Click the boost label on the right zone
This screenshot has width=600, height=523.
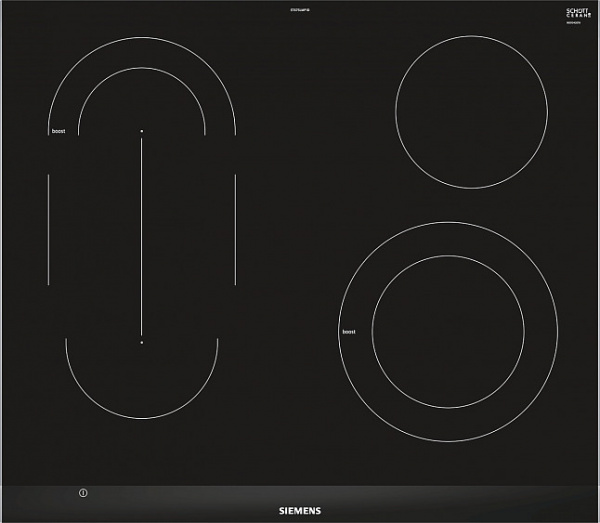[x=349, y=331]
